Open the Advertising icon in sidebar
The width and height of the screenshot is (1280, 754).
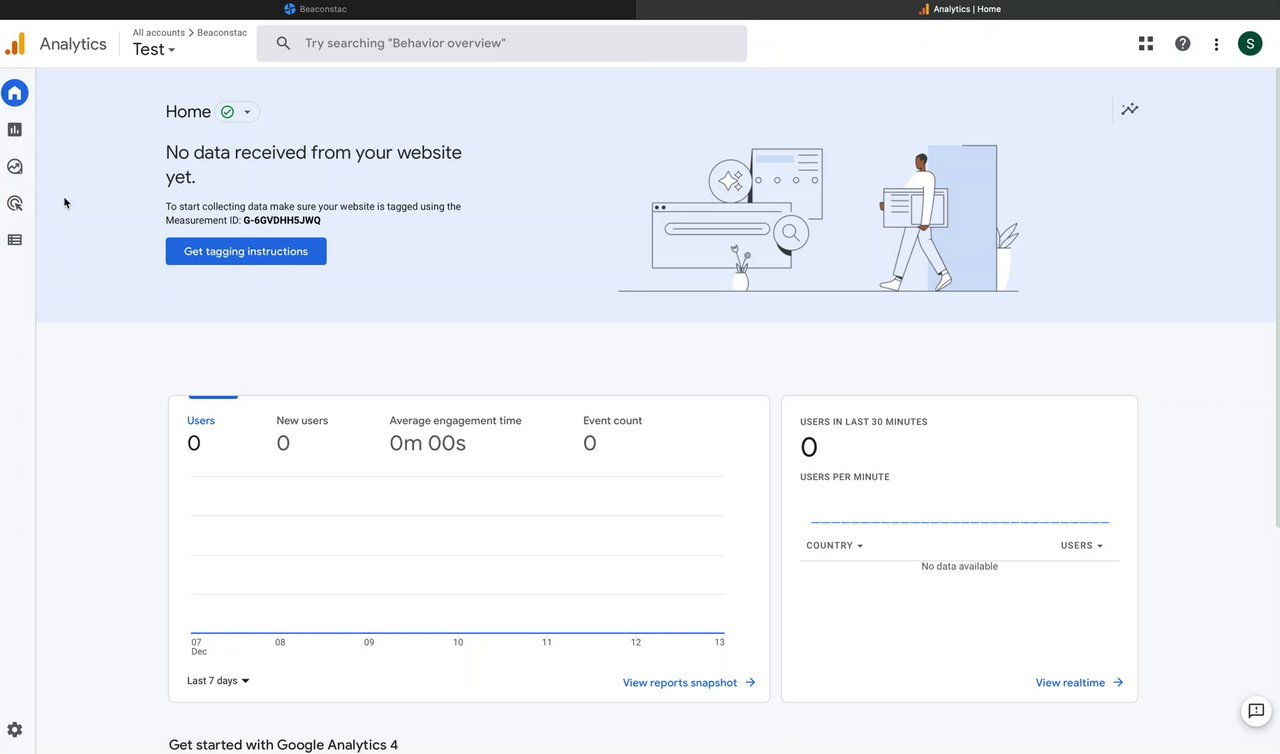coord(15,203)
